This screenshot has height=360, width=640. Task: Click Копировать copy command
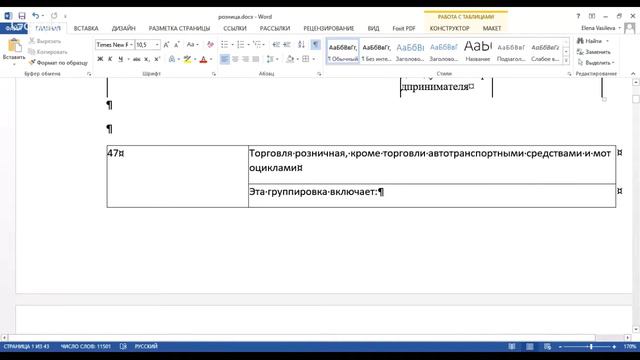(48, 52)
